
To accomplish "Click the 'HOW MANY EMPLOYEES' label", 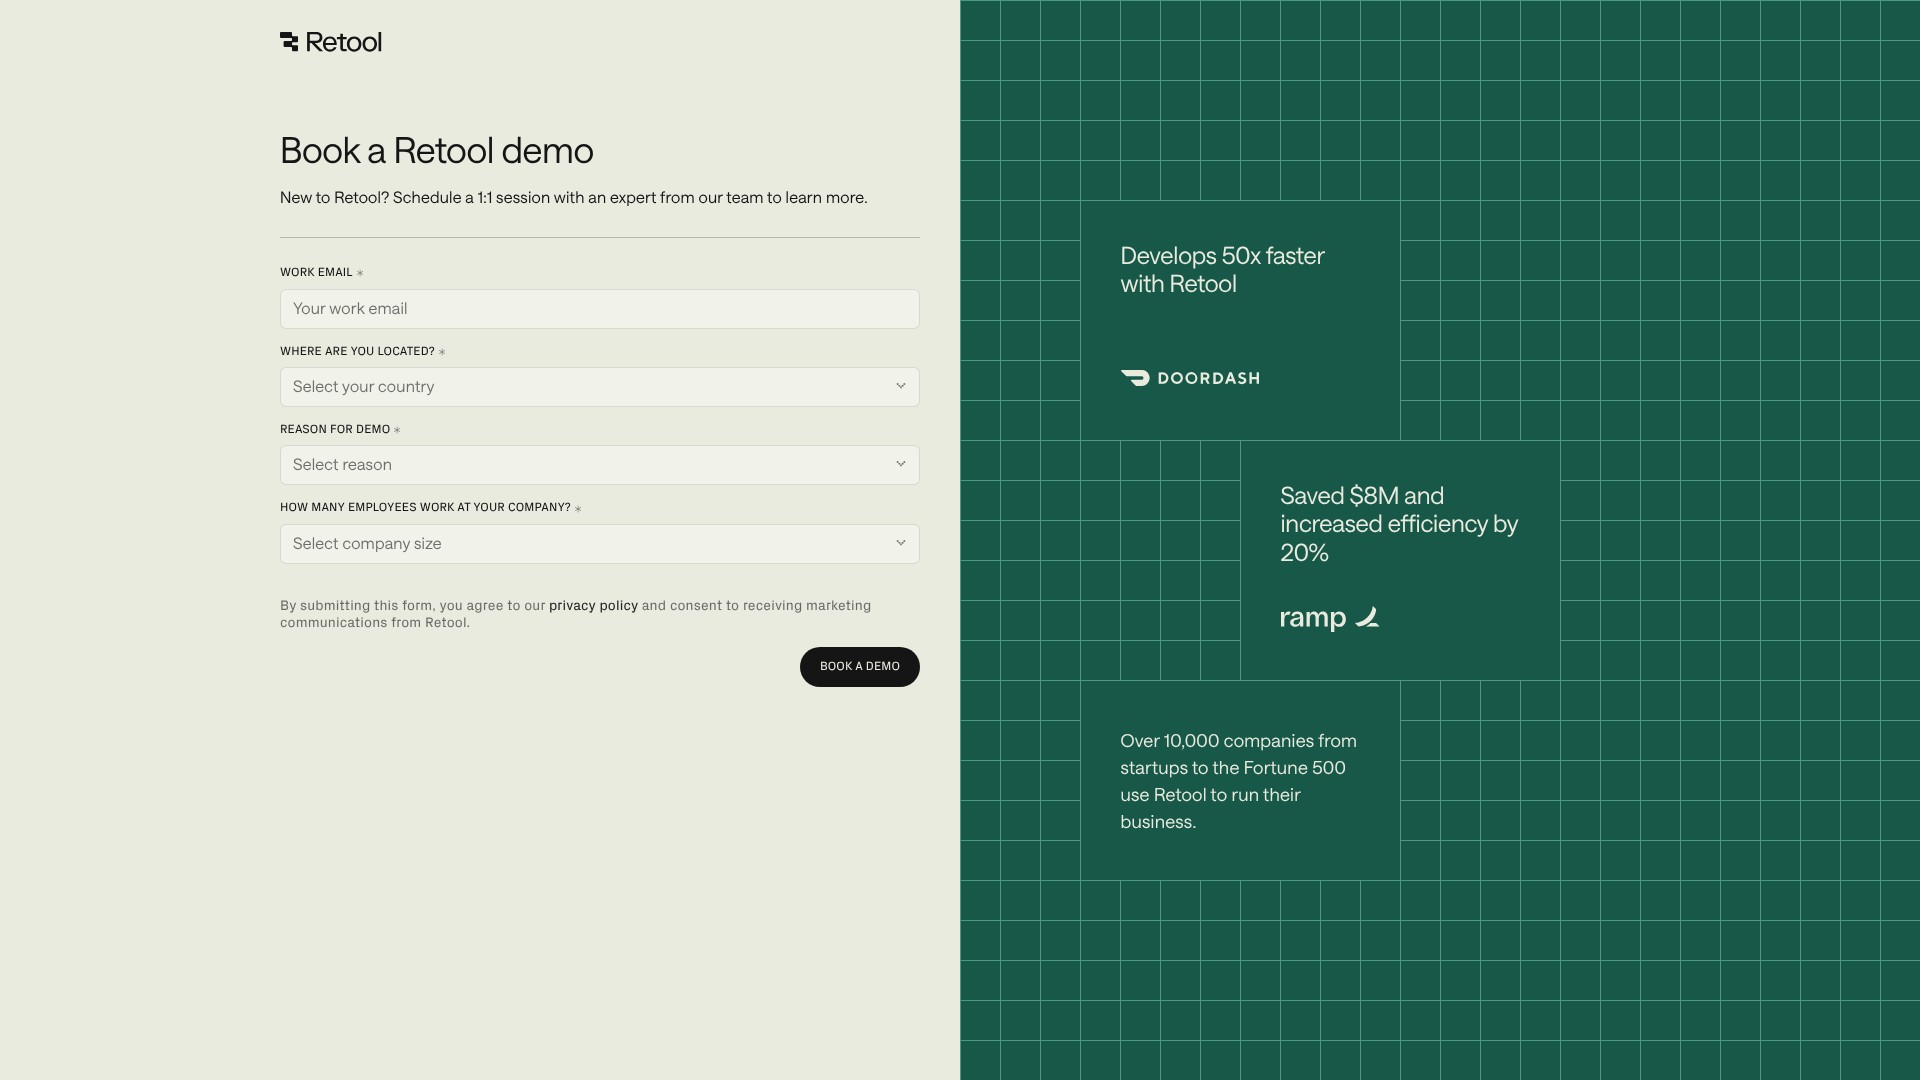I will click(425, 508).
